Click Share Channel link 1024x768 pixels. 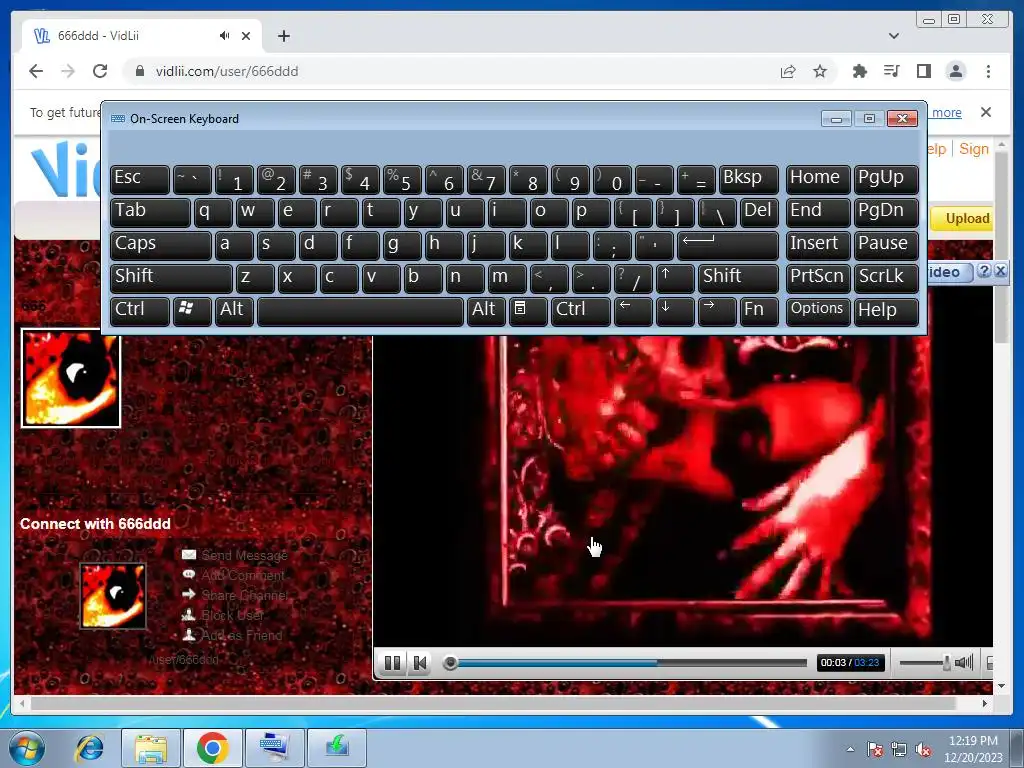pos(245,595)
